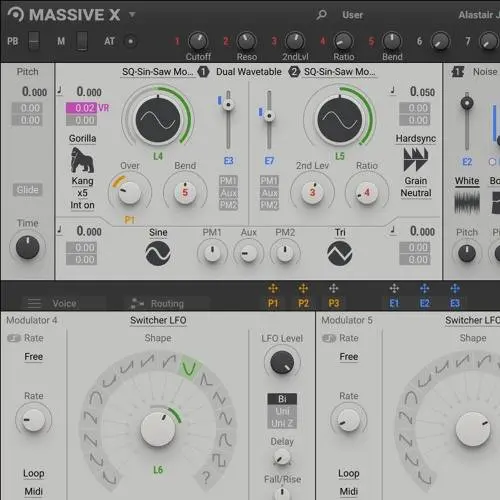This screenshot has height=500, width=500.
Task: Open the Kang wavetable mode menu
Action: [x=82, y=181]
